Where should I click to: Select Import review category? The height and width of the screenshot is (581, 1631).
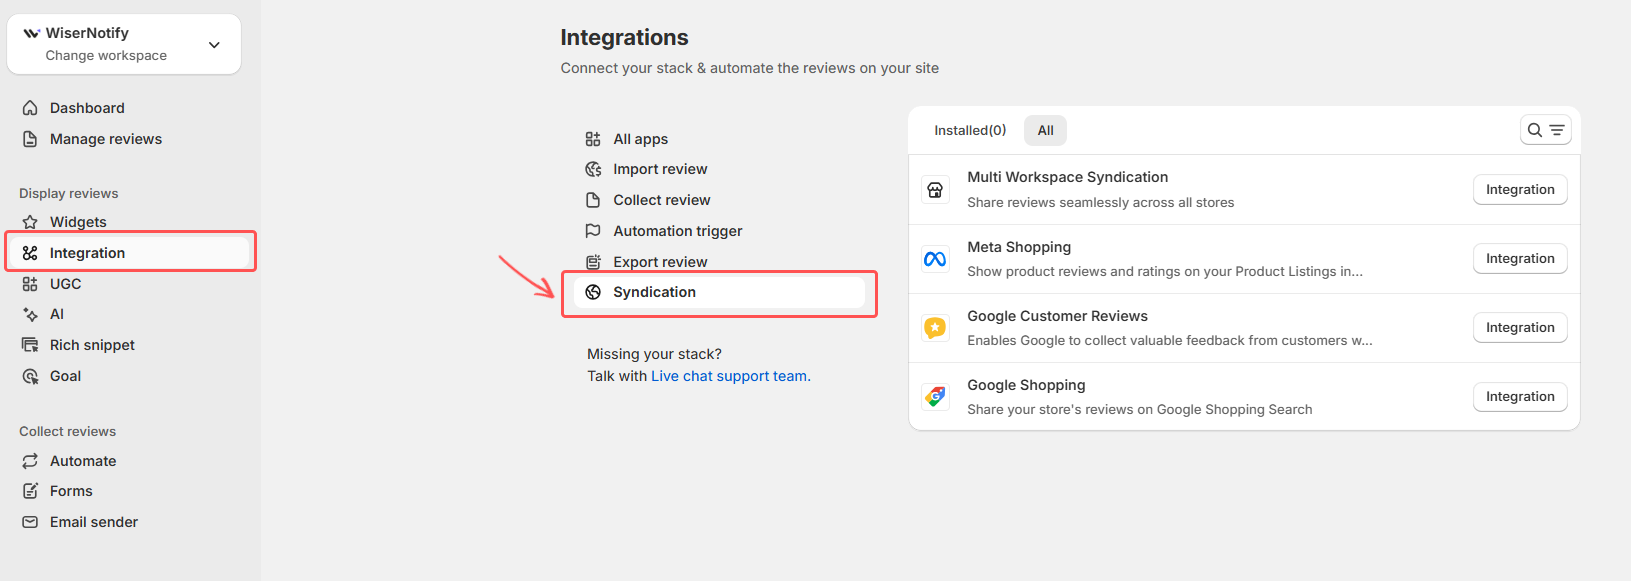[659, 169]
